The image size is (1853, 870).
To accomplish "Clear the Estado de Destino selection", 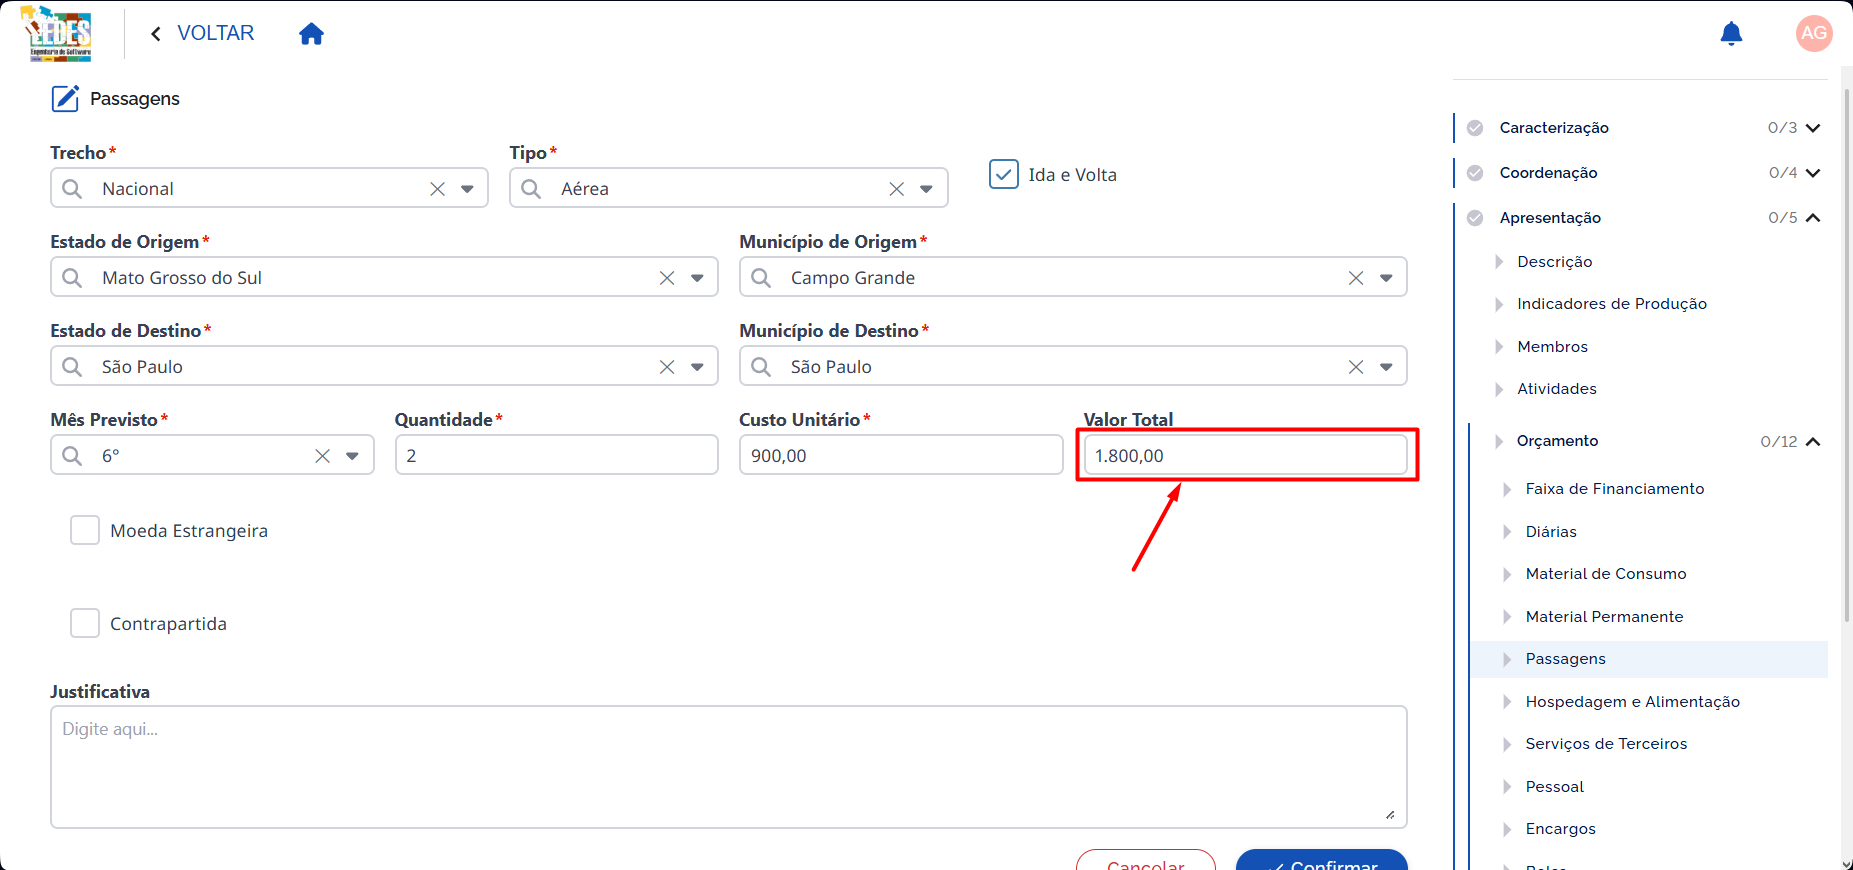I will click(667, 367).
